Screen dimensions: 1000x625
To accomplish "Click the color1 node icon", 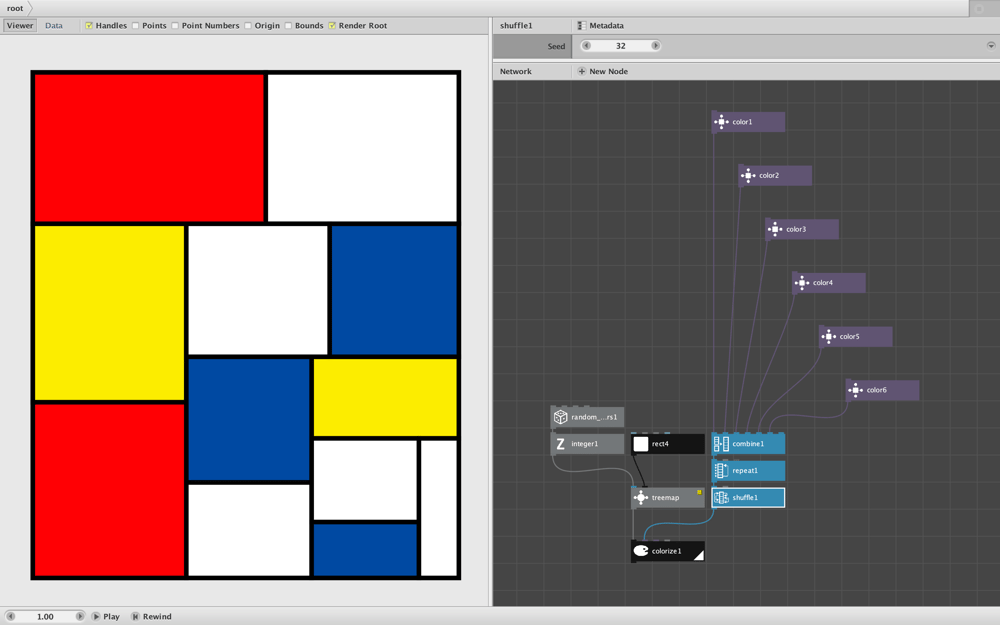I will tap(721, 122).
